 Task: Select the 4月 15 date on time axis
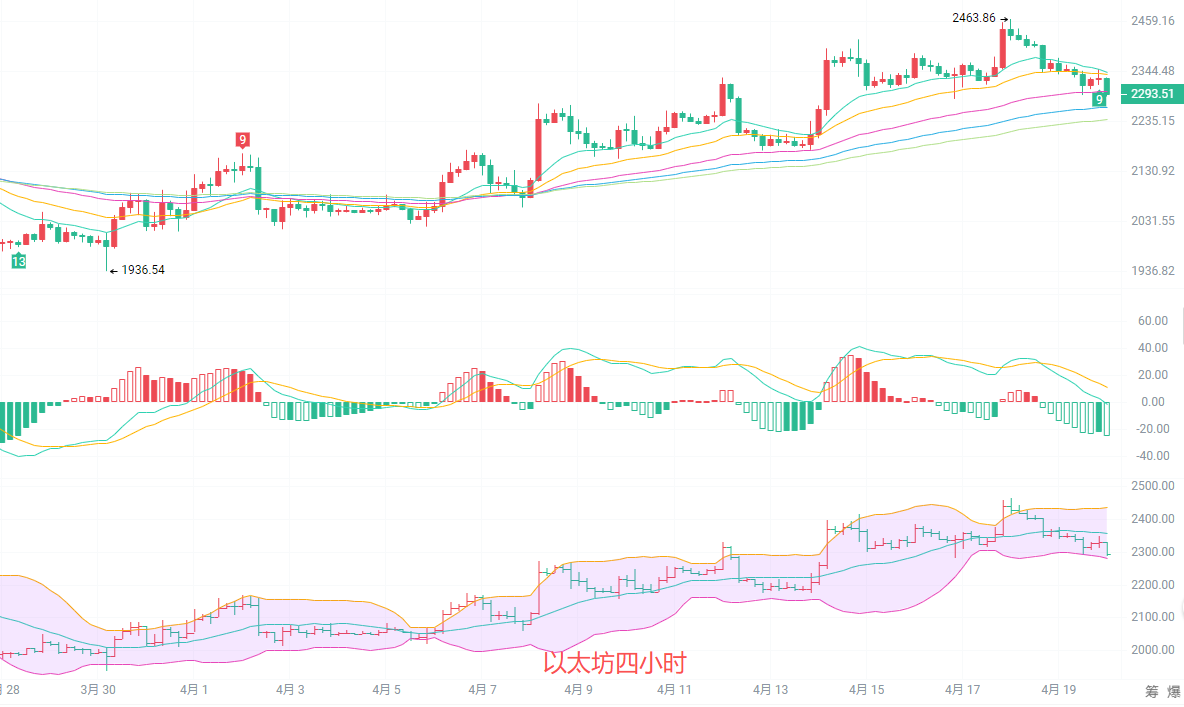(x=866, y=690)
